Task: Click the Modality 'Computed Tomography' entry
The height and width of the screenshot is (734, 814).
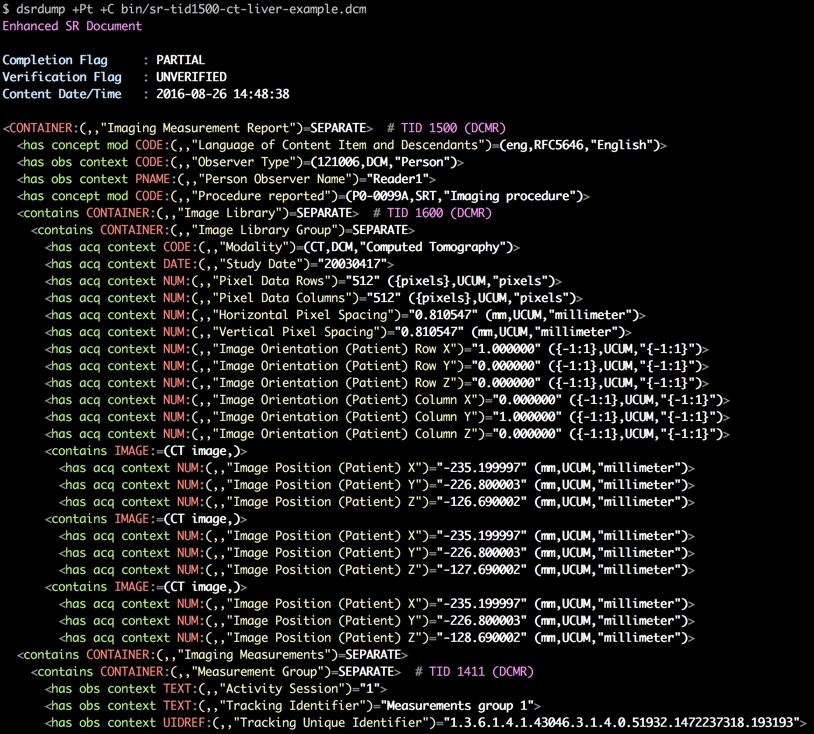Action: coord(445,247)
